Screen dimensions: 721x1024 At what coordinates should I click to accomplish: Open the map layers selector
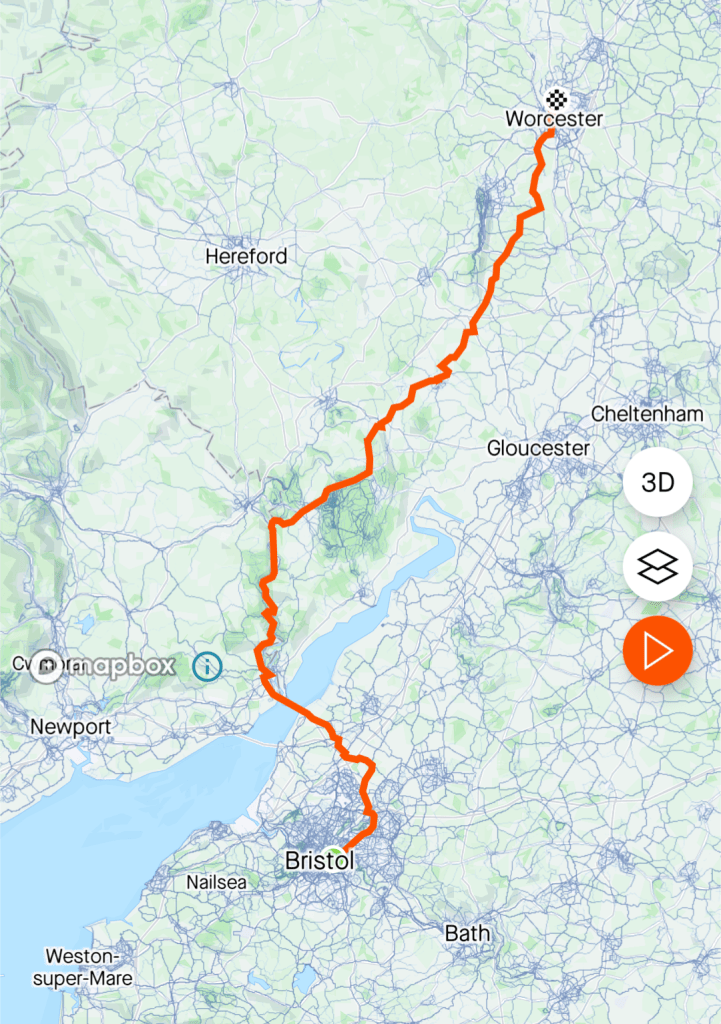tap(657, 566)
